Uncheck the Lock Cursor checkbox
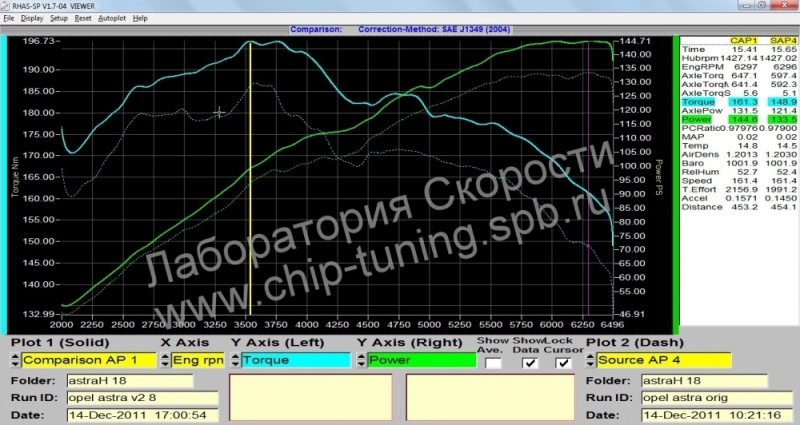Viewport: 800px width, 425px height. (564, 363)
